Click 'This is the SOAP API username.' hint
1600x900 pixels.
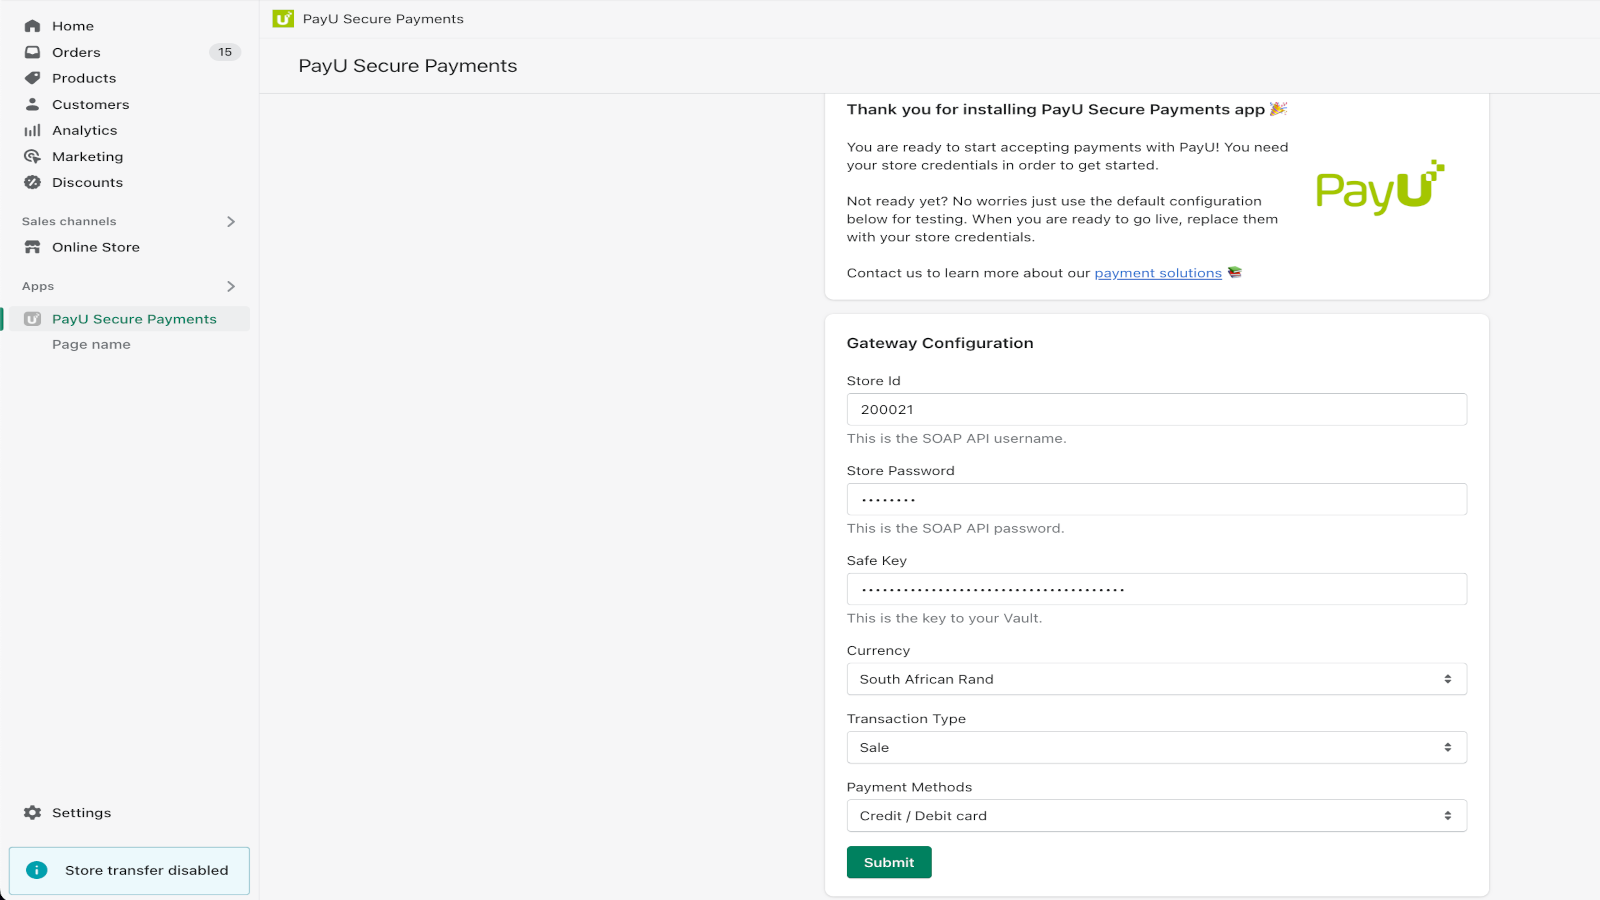click(956, 438)
